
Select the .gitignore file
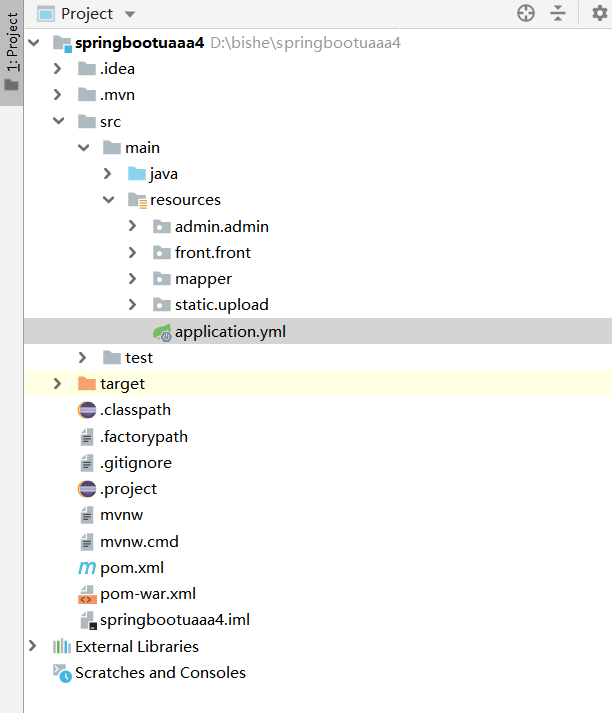click(135, 463)
